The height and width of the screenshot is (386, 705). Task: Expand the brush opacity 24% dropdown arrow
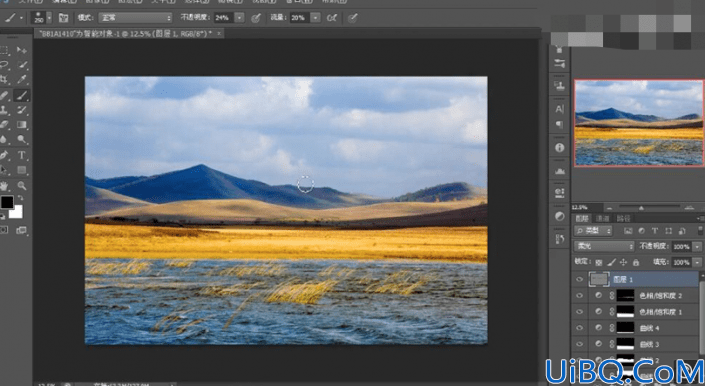(240, 18)
